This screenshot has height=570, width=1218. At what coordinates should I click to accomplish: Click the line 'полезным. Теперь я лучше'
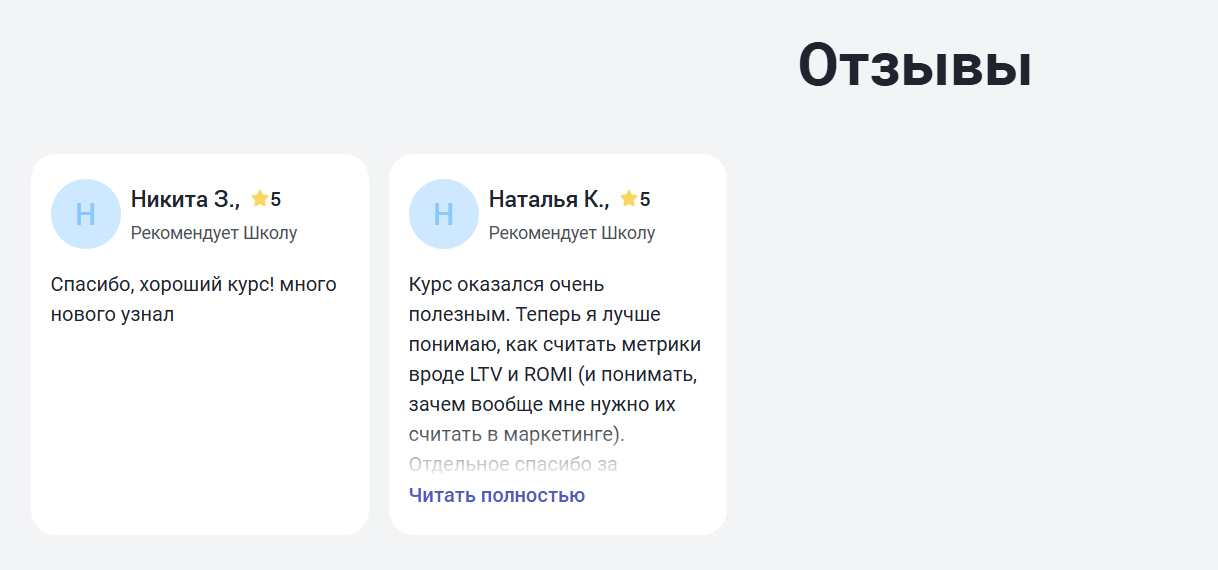(532, 315)
